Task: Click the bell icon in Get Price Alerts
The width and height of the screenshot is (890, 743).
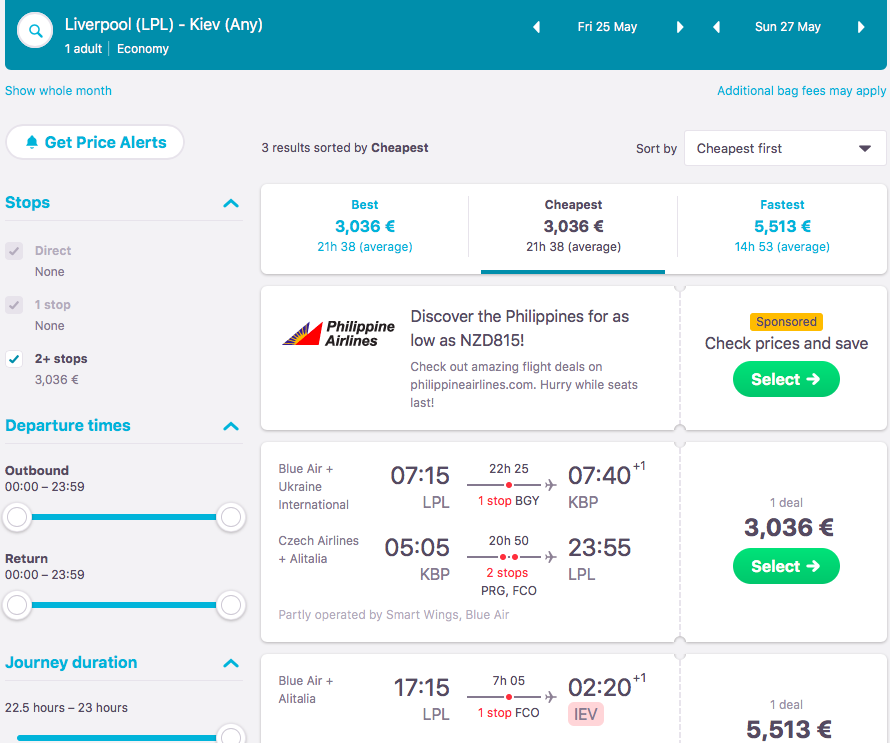Action: tap(32, 142)
